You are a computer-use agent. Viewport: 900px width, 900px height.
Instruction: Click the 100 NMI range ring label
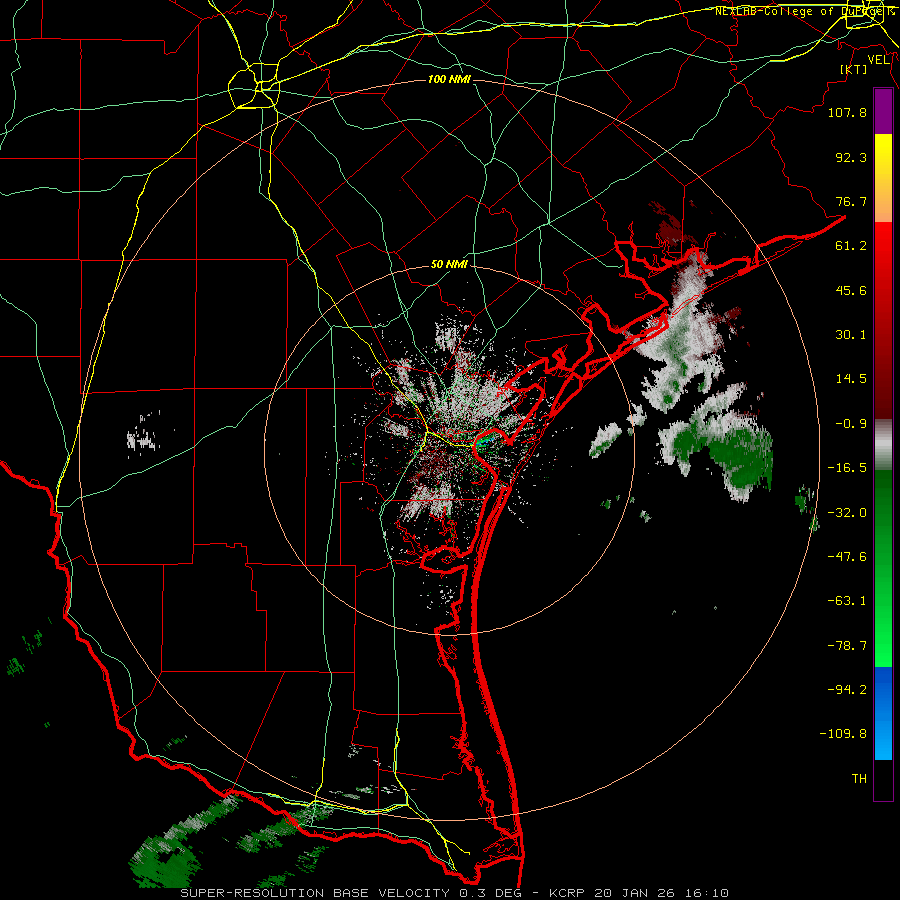click(449, 79)
